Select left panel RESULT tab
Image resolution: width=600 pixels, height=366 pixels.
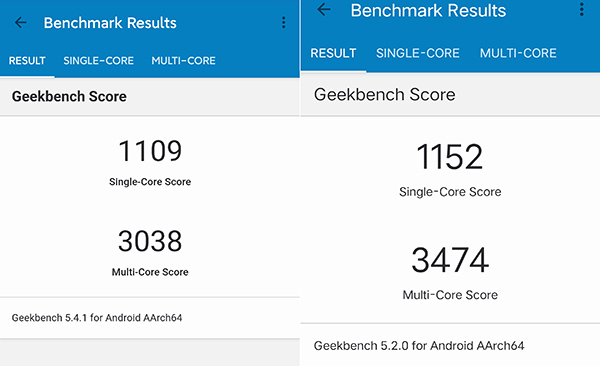click(27, 60)
